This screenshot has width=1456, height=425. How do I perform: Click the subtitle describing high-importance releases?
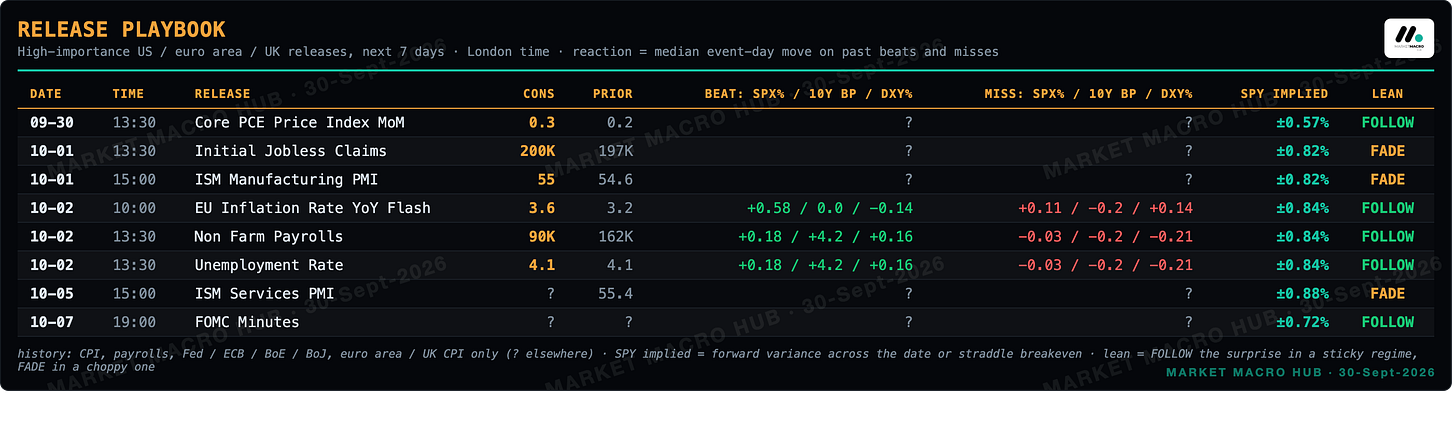(x=508, y=51)
